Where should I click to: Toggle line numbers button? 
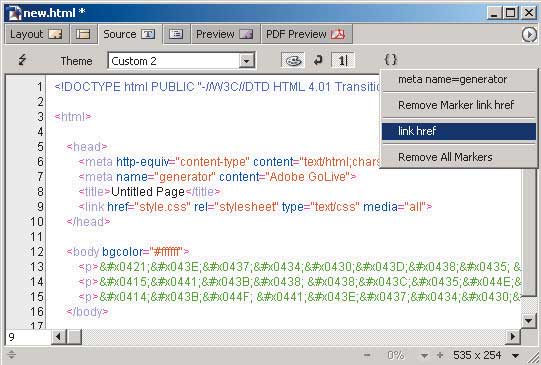point(342,61)
